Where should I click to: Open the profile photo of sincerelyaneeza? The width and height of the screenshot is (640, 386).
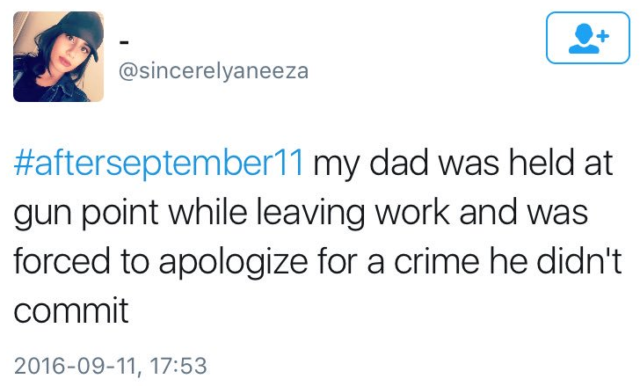tap(58, 56)
